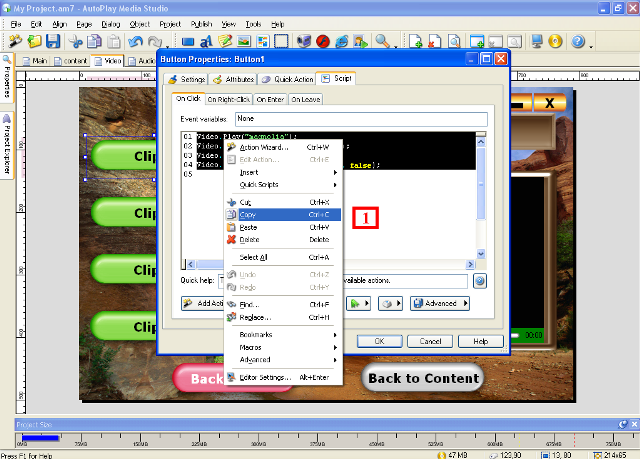Click the Undo arrow in main toolbar
Viewport: 640px width, 459px height.
point(135,41)
